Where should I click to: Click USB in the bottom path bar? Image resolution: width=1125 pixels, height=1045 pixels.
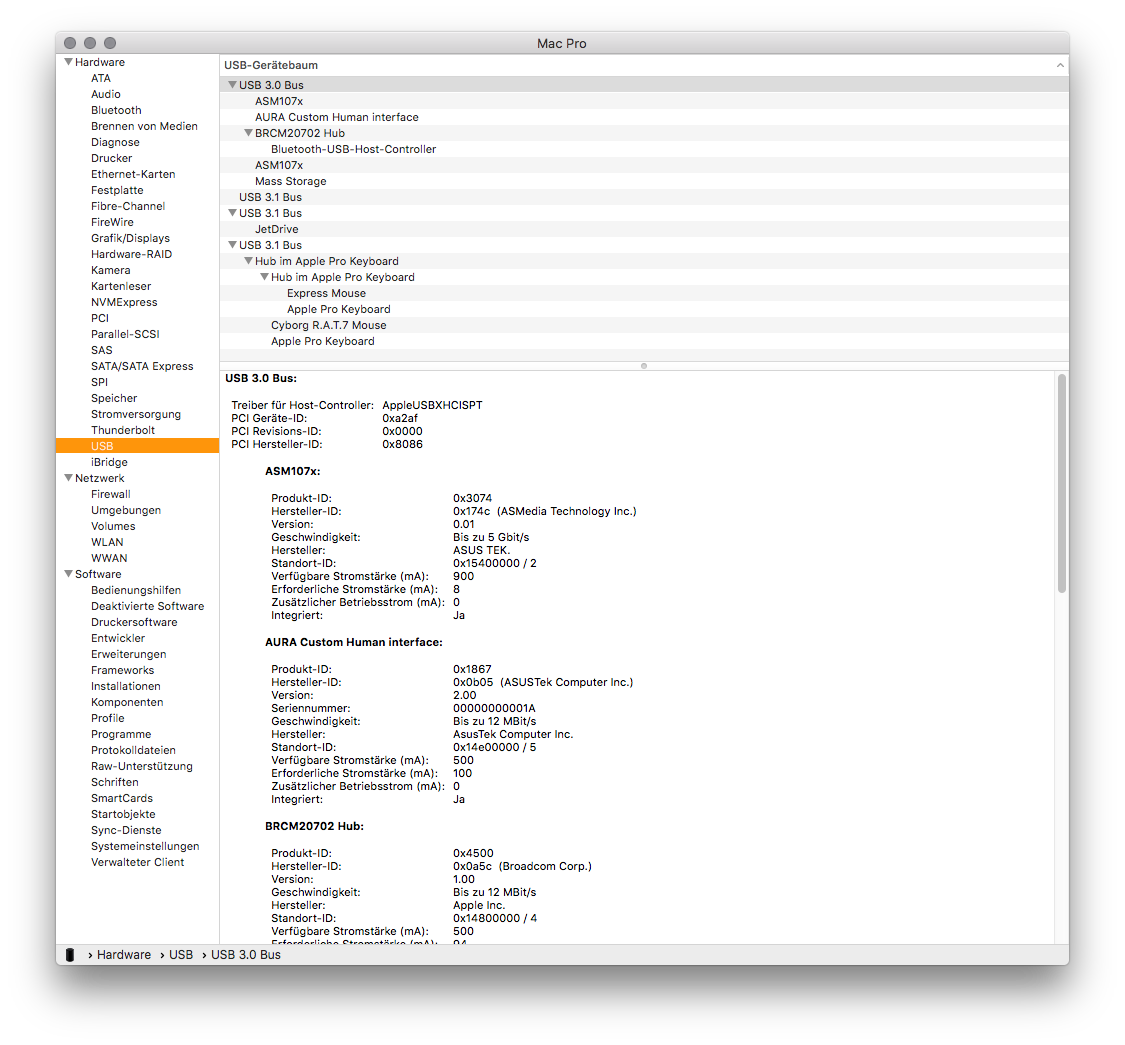point(181,955)
